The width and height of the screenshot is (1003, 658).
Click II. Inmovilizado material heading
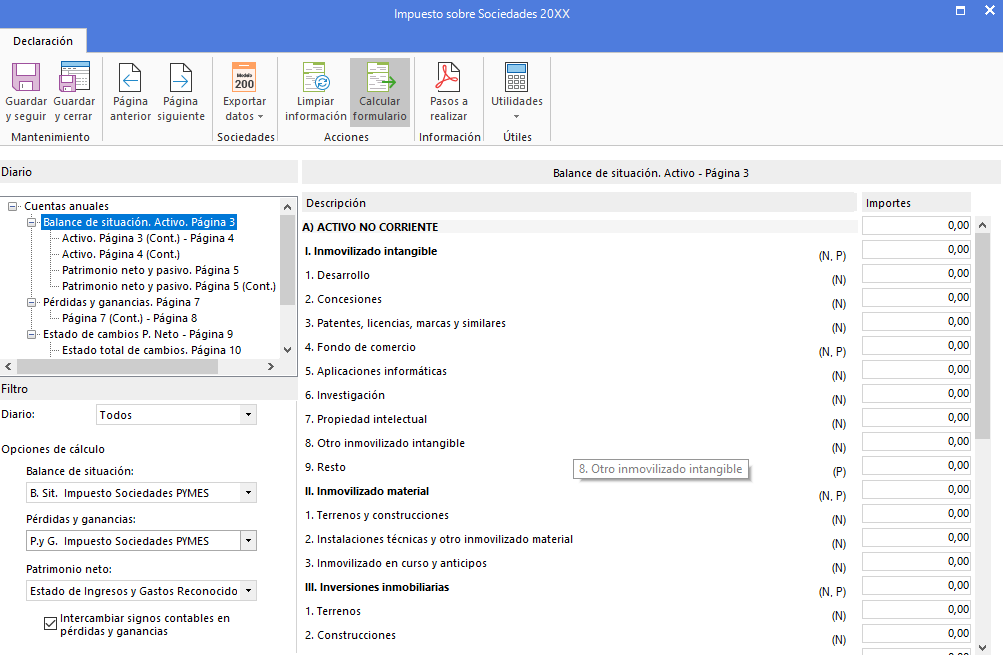point(367,492)
